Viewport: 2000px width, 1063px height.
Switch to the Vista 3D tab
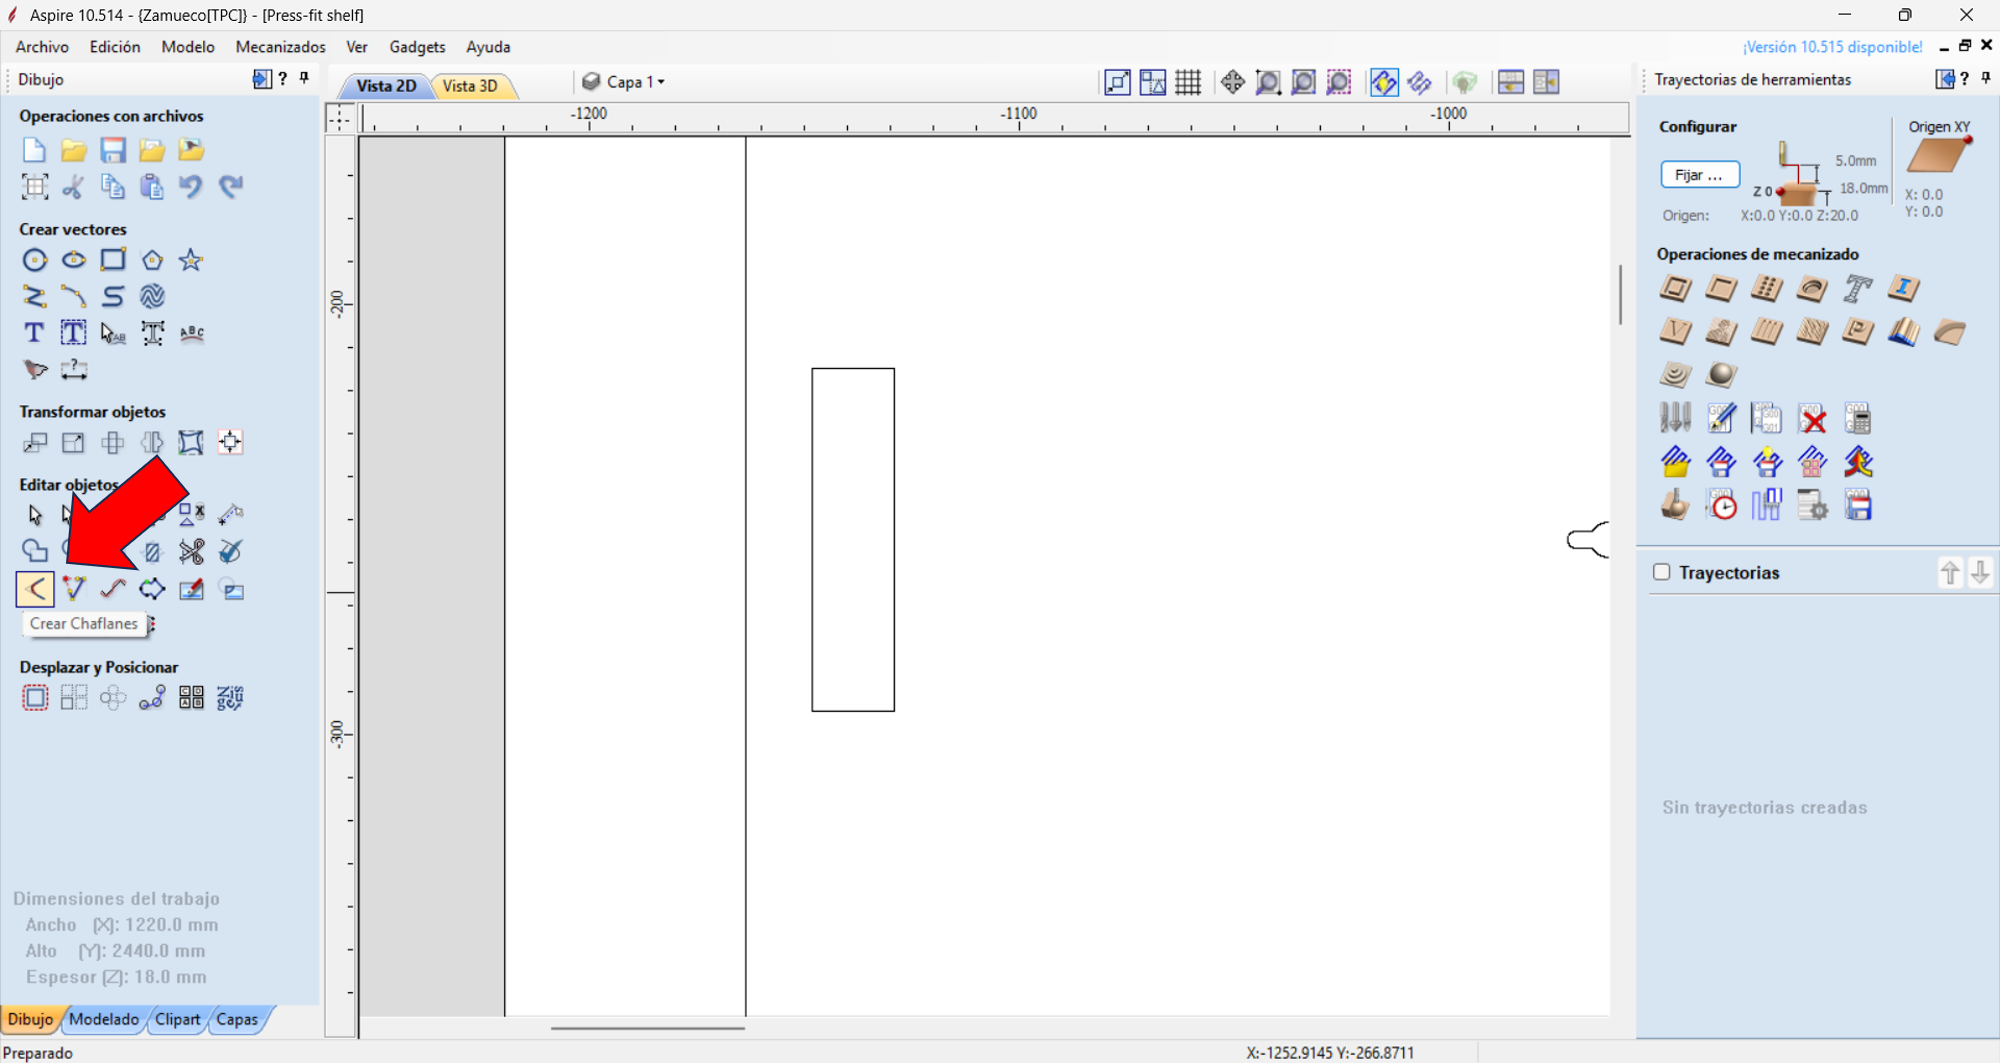coord(472,85)
